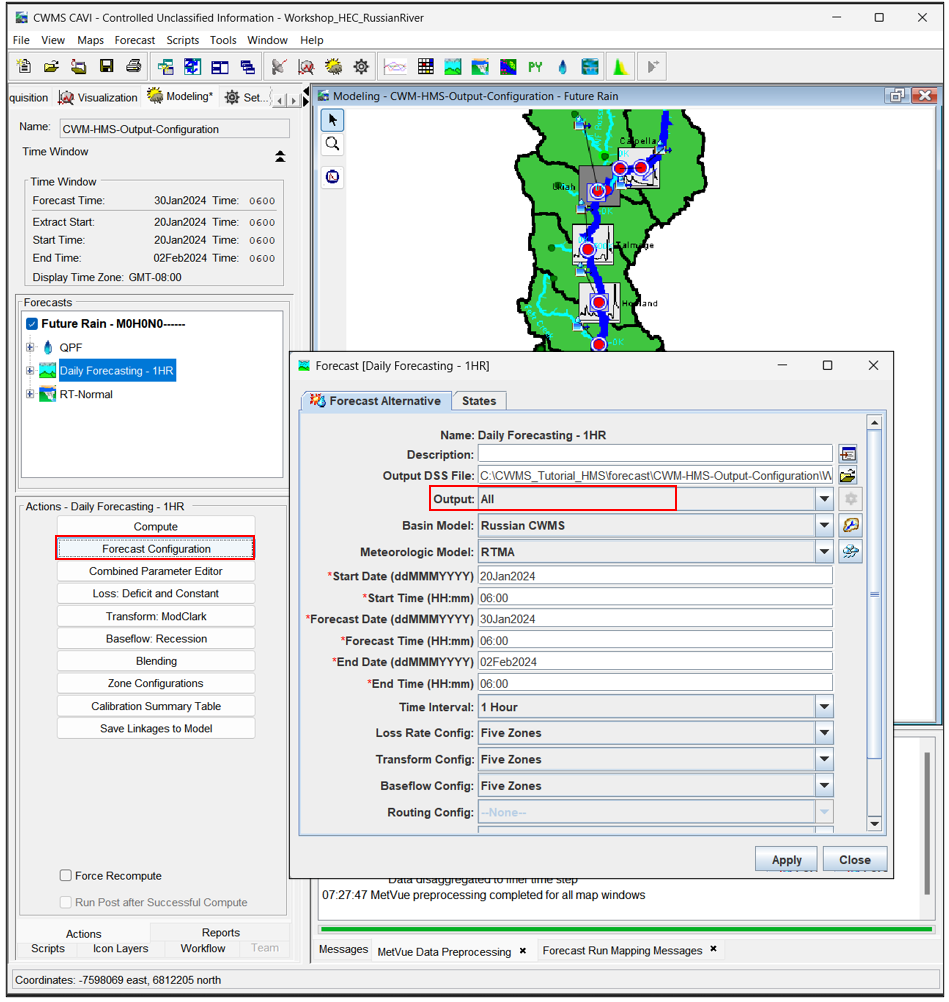Click the green PY script toolbar icon
Viewport: 949px width, 1002px height.
click(535, 67)
